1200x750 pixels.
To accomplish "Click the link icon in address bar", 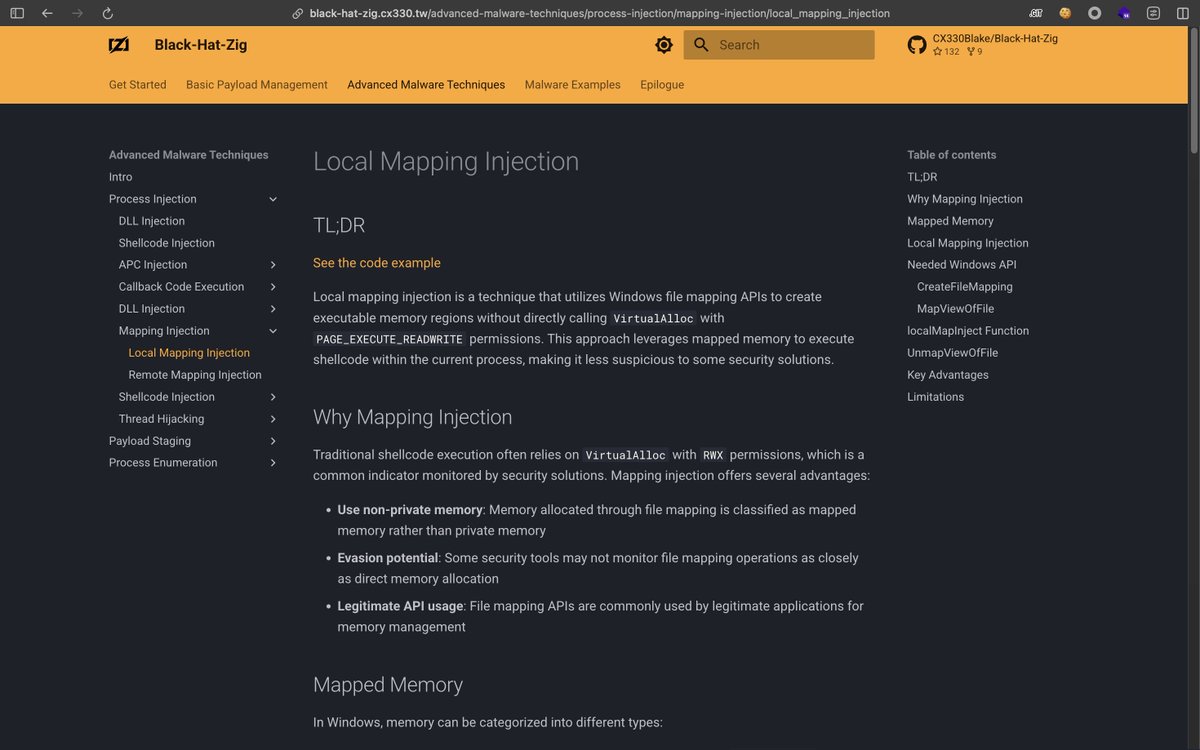I will [297, 14].
